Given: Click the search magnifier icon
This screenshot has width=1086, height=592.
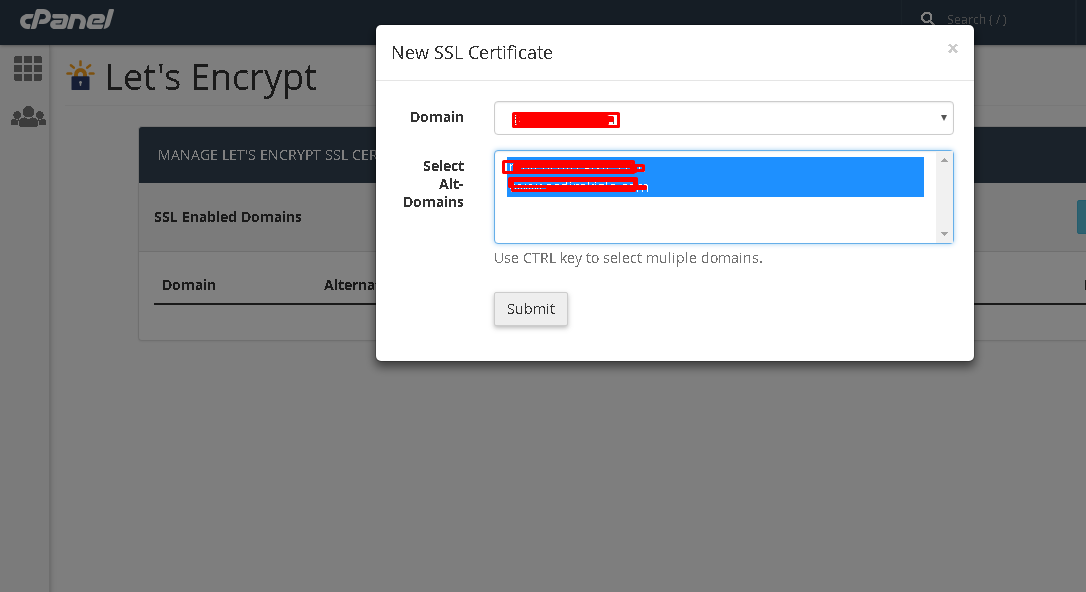Looking at the screenshot, I should 927,19.
